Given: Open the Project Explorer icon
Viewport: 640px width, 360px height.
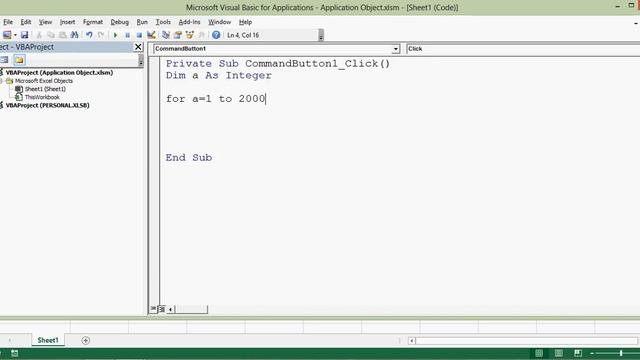Looking at the screenshot, I should click(166, 35).
